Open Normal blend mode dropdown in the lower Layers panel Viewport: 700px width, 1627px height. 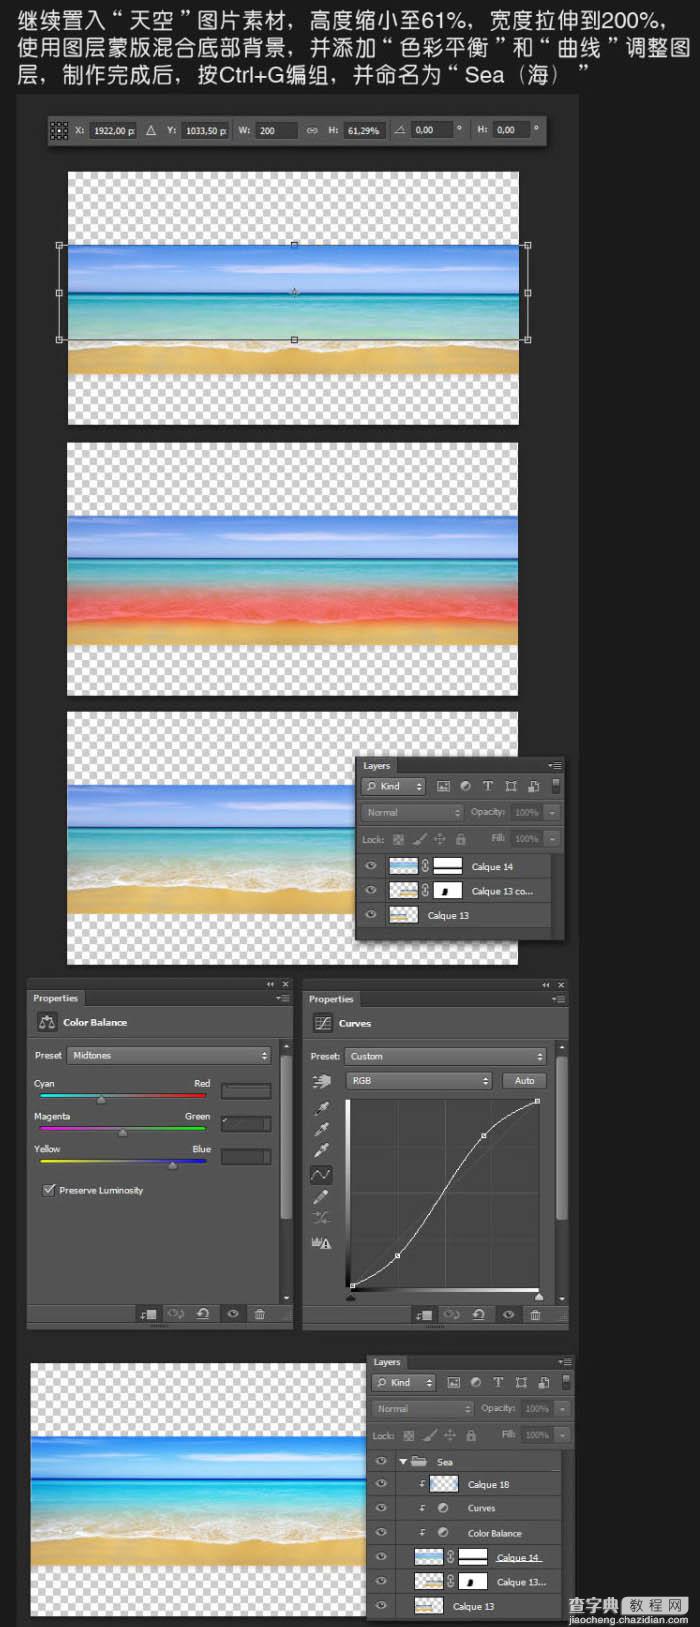coord(422,1408)
